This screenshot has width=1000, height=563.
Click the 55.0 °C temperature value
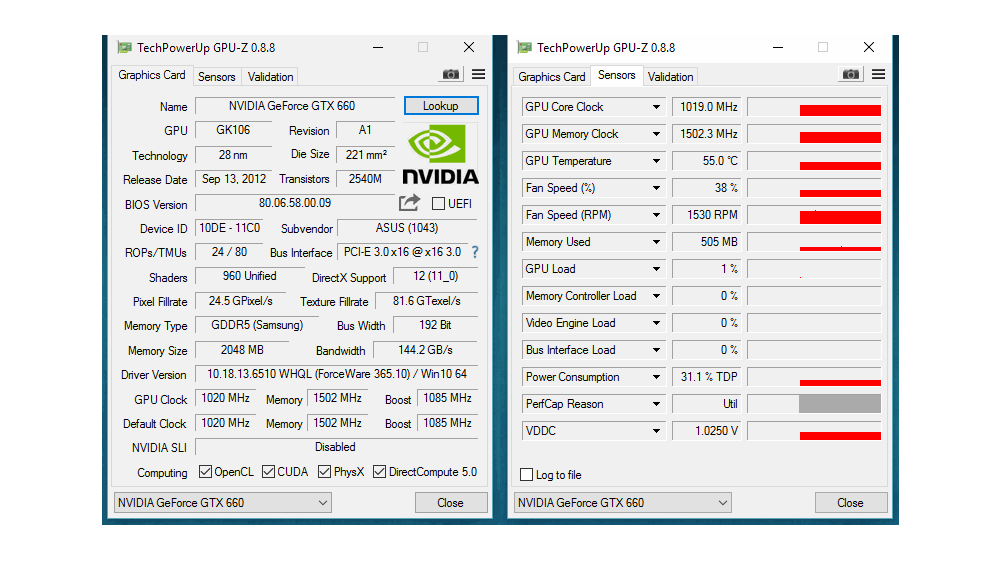(707, 161)
